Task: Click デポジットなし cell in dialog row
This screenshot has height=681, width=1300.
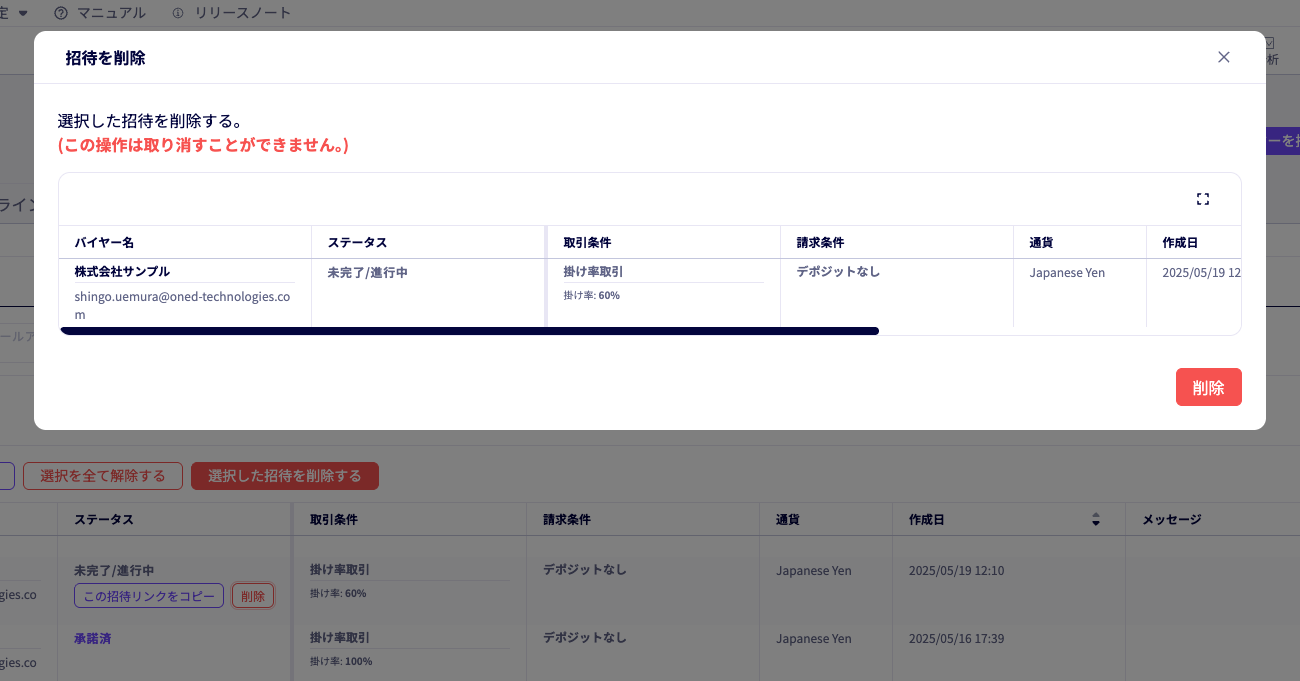Action: (838, 271)
